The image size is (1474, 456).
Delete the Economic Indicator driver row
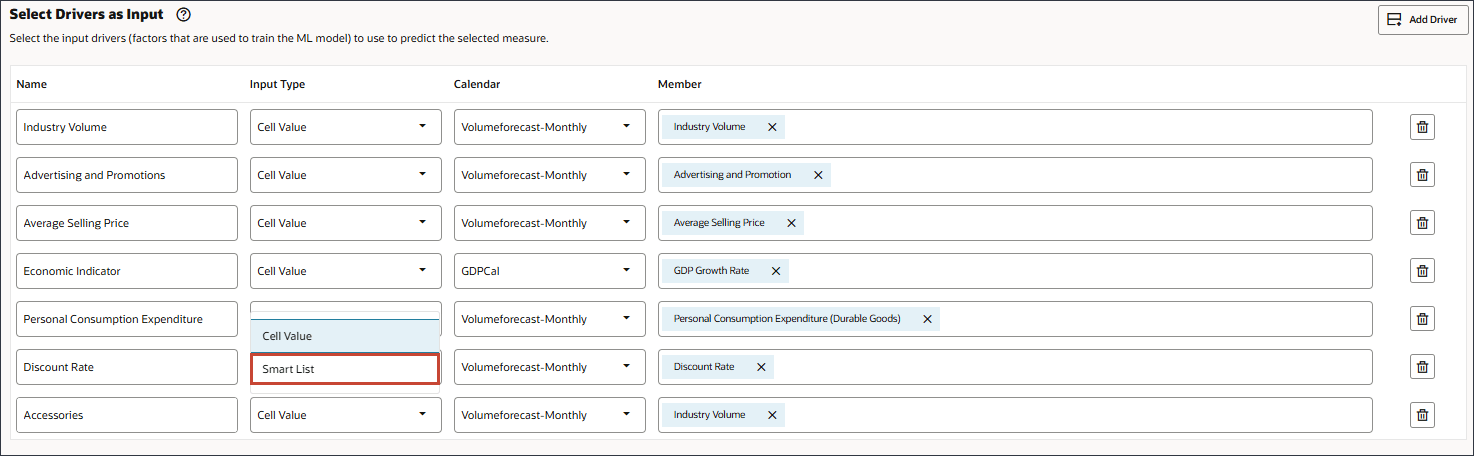coord(1422,271)
